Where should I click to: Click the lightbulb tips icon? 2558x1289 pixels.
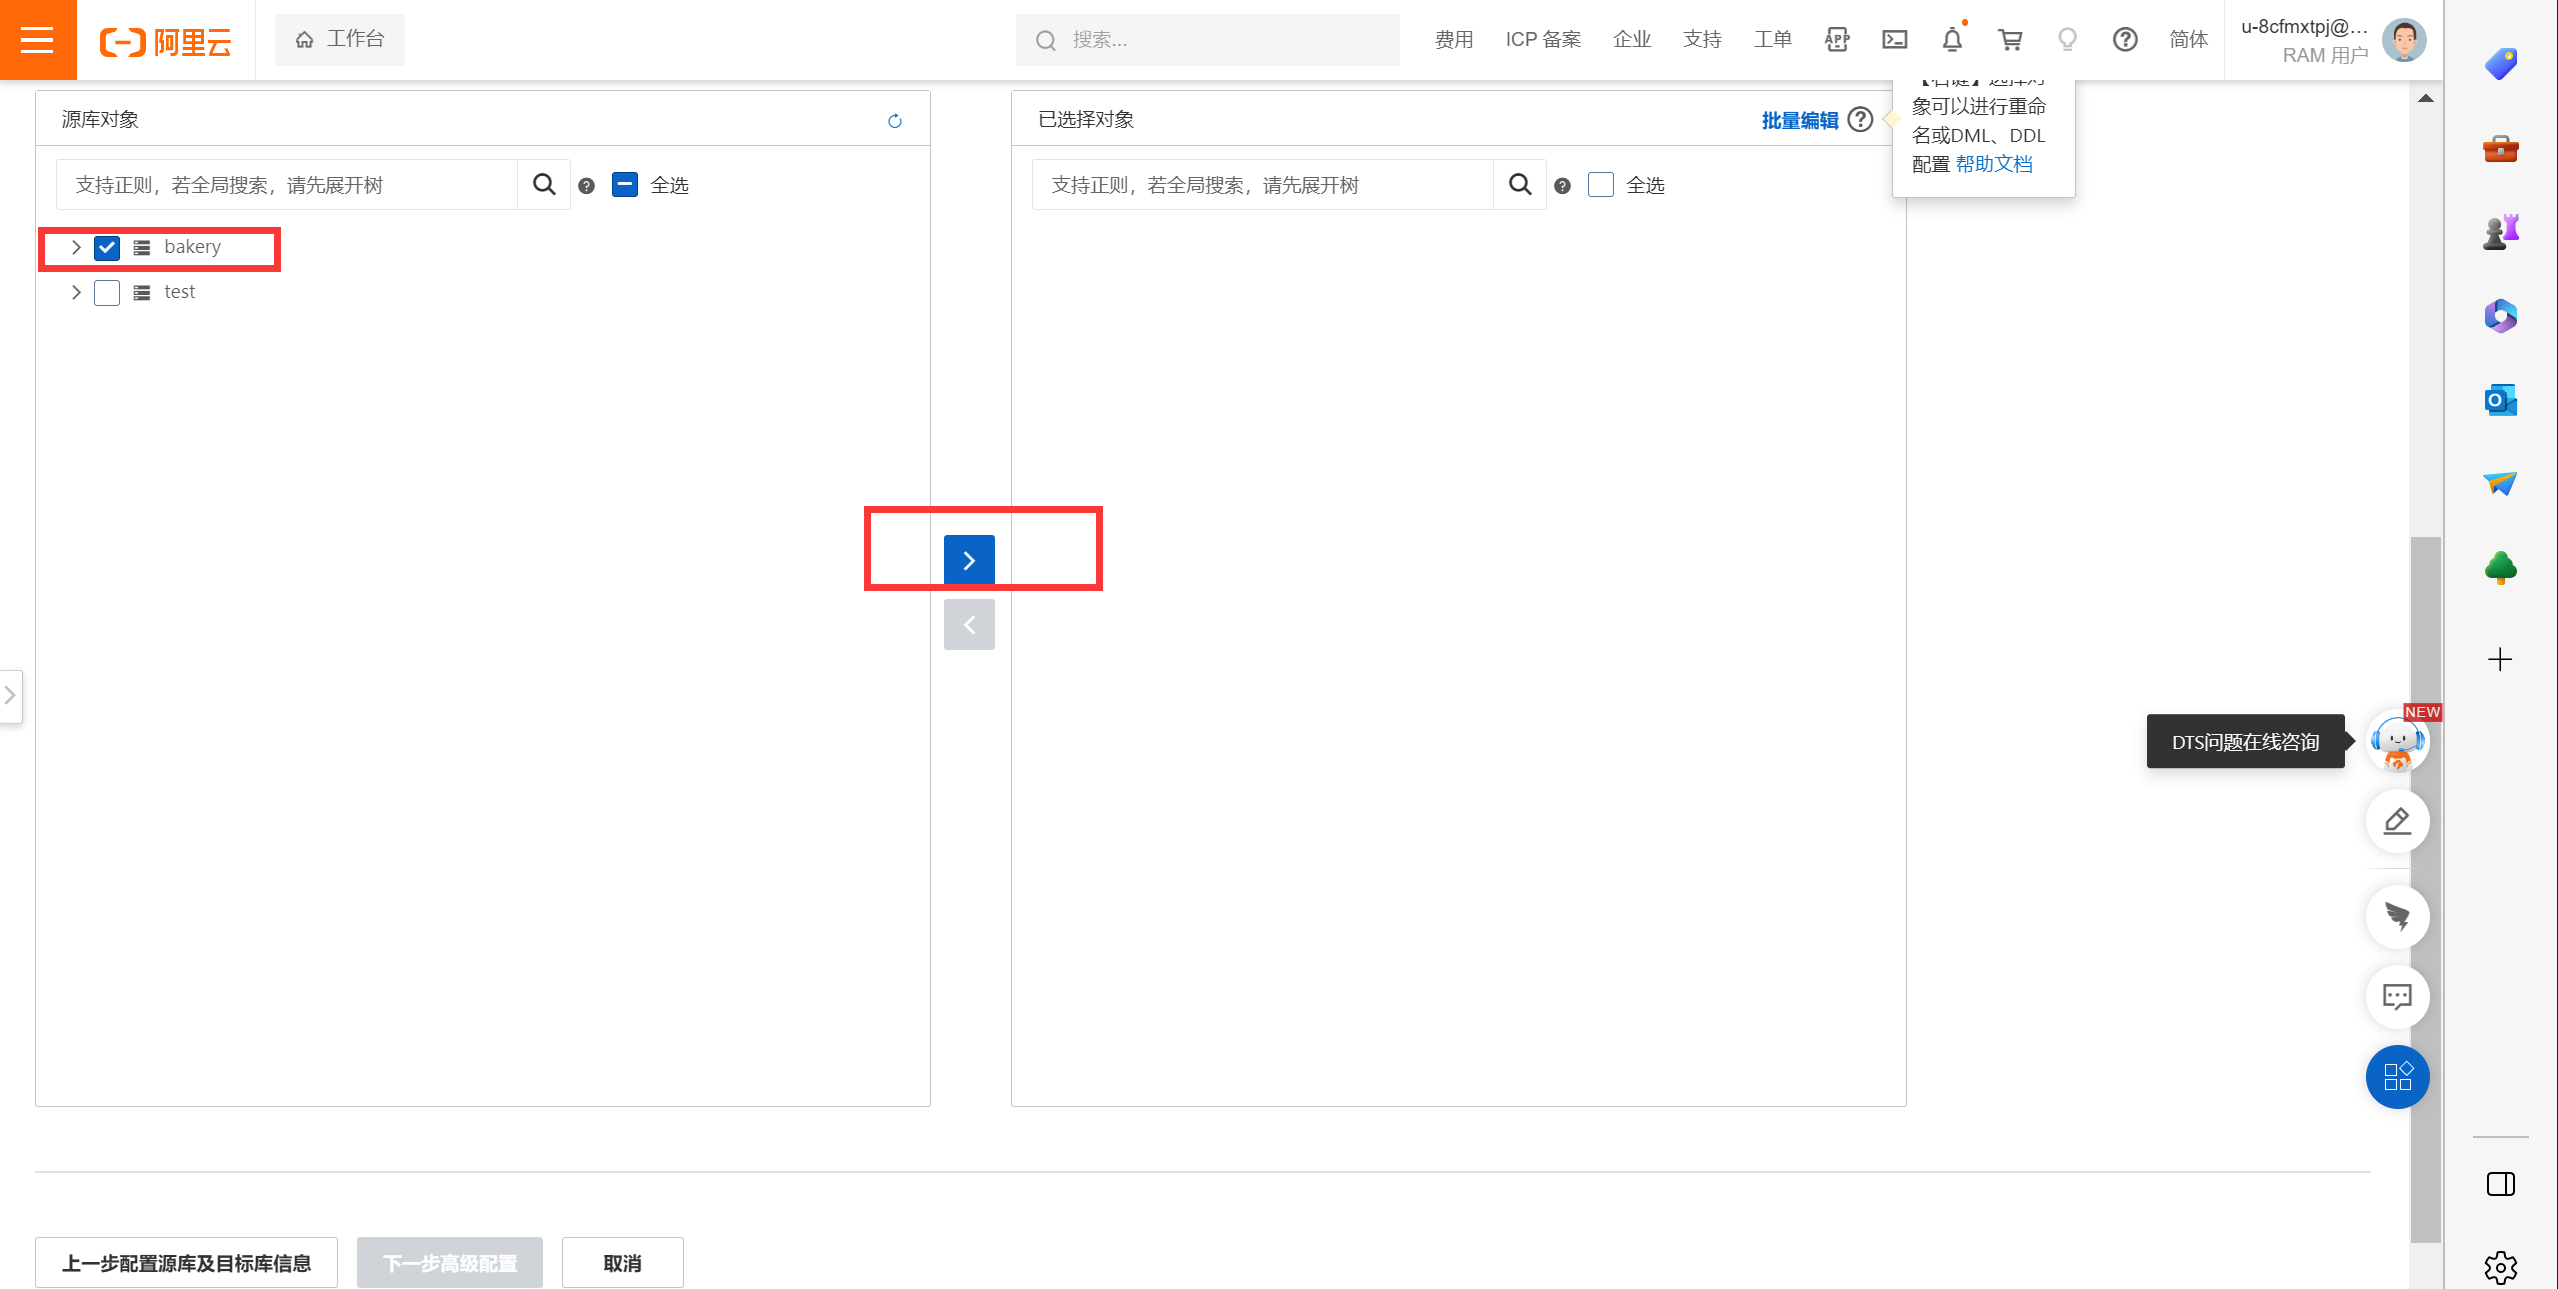coord(2067,40)
